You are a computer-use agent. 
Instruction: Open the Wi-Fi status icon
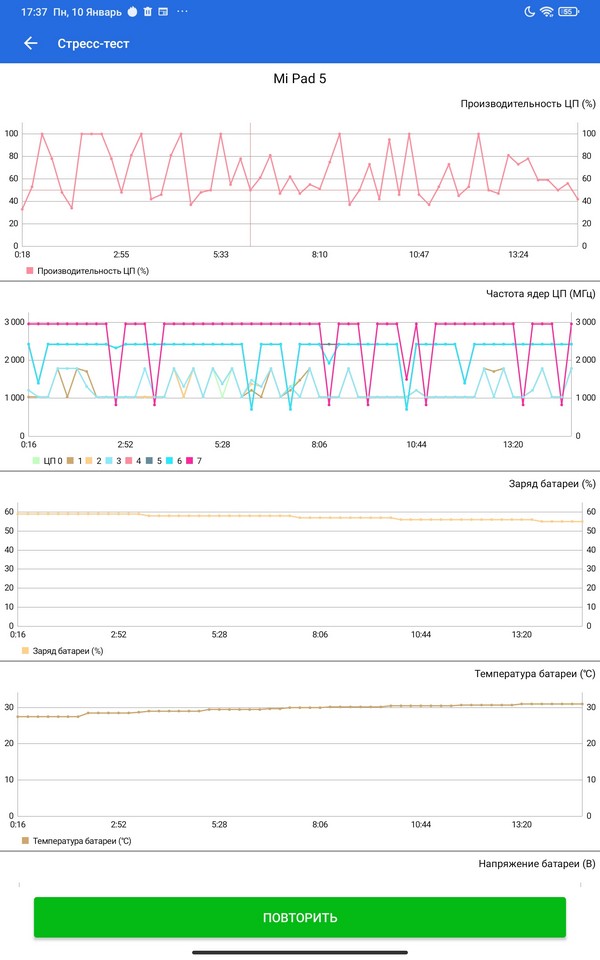coord(547,12)
